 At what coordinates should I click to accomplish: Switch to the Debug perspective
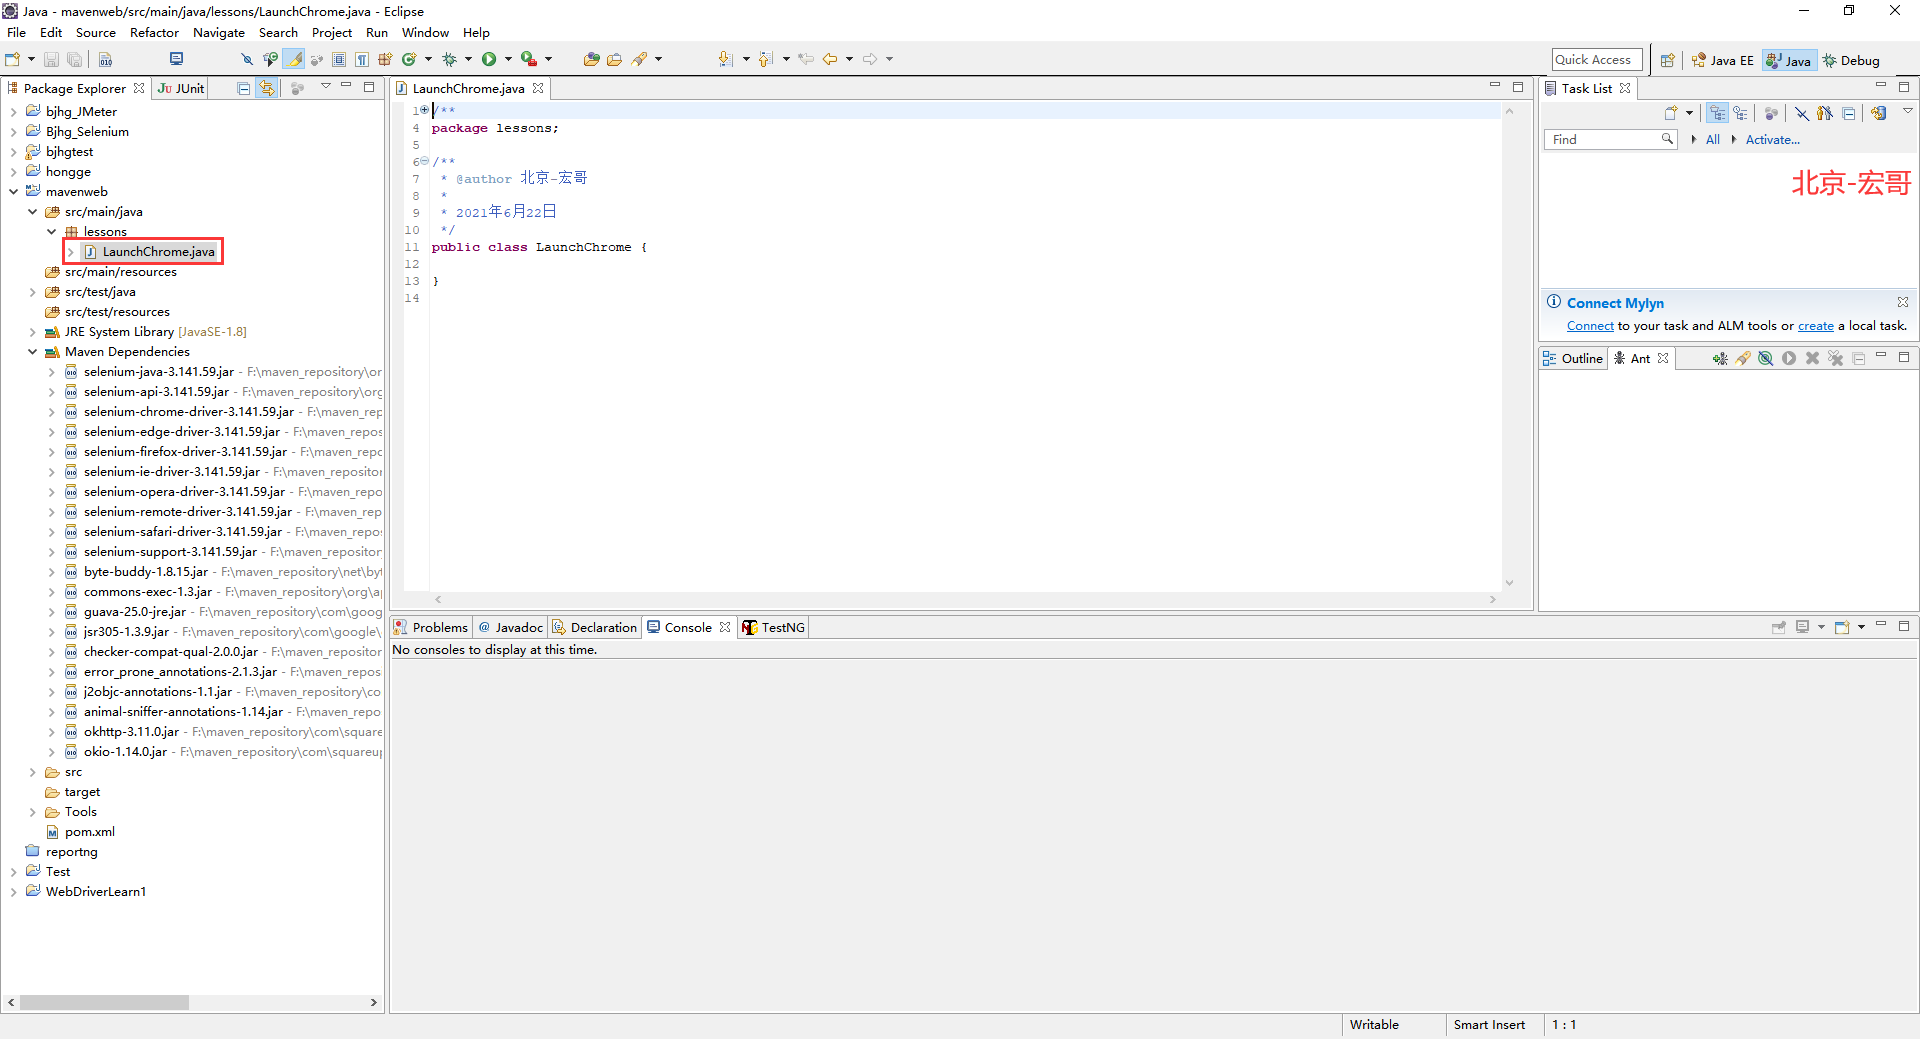[1851, 60]
